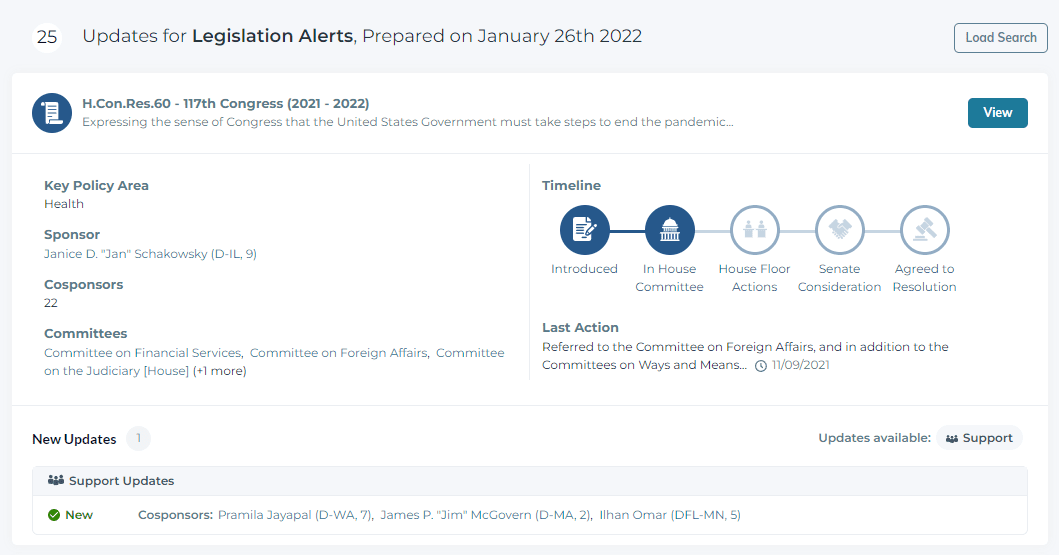Click the 25 updates count badge
This screenshot has height=555, width=1059.
point(47,37)
